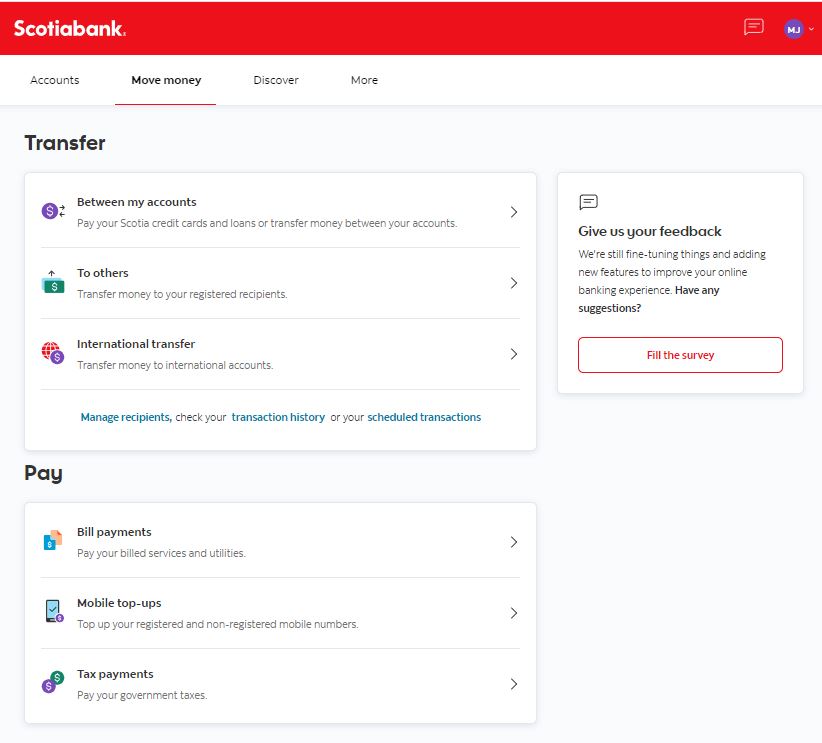Open chevron for Bill payments

[514, 542]
